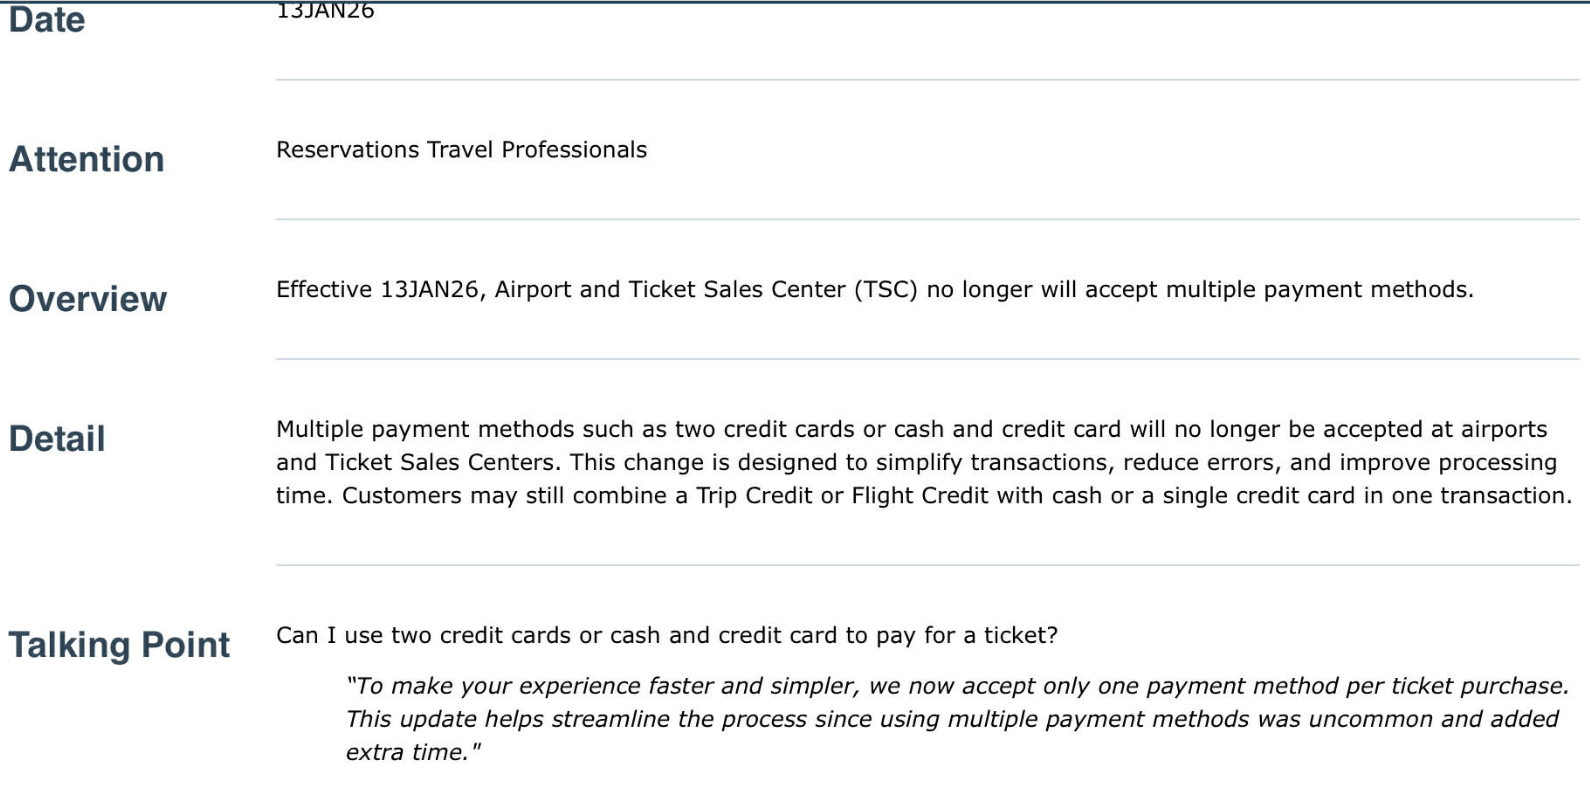Click the "Date" section heading
Viewport: 1590px width, 793px height.
(47, 20)
